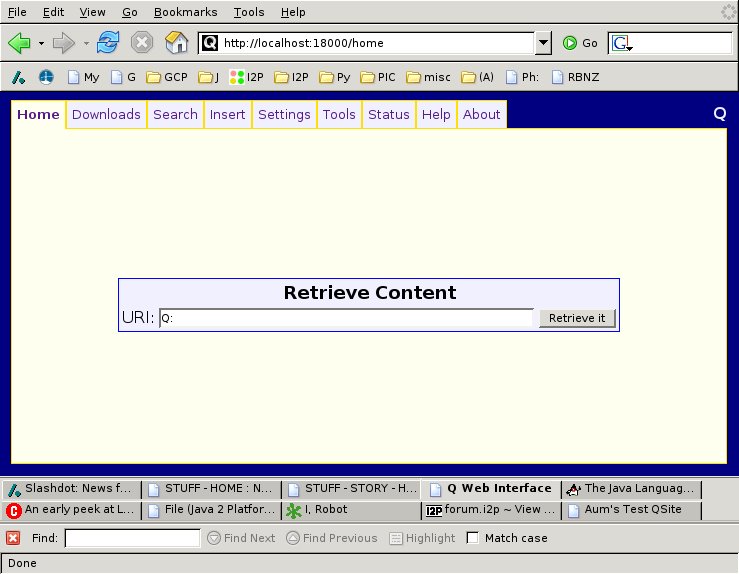This screenshot has height=574, width=739.
Task: Click the Retrieve it button
Action: point(577,318)
